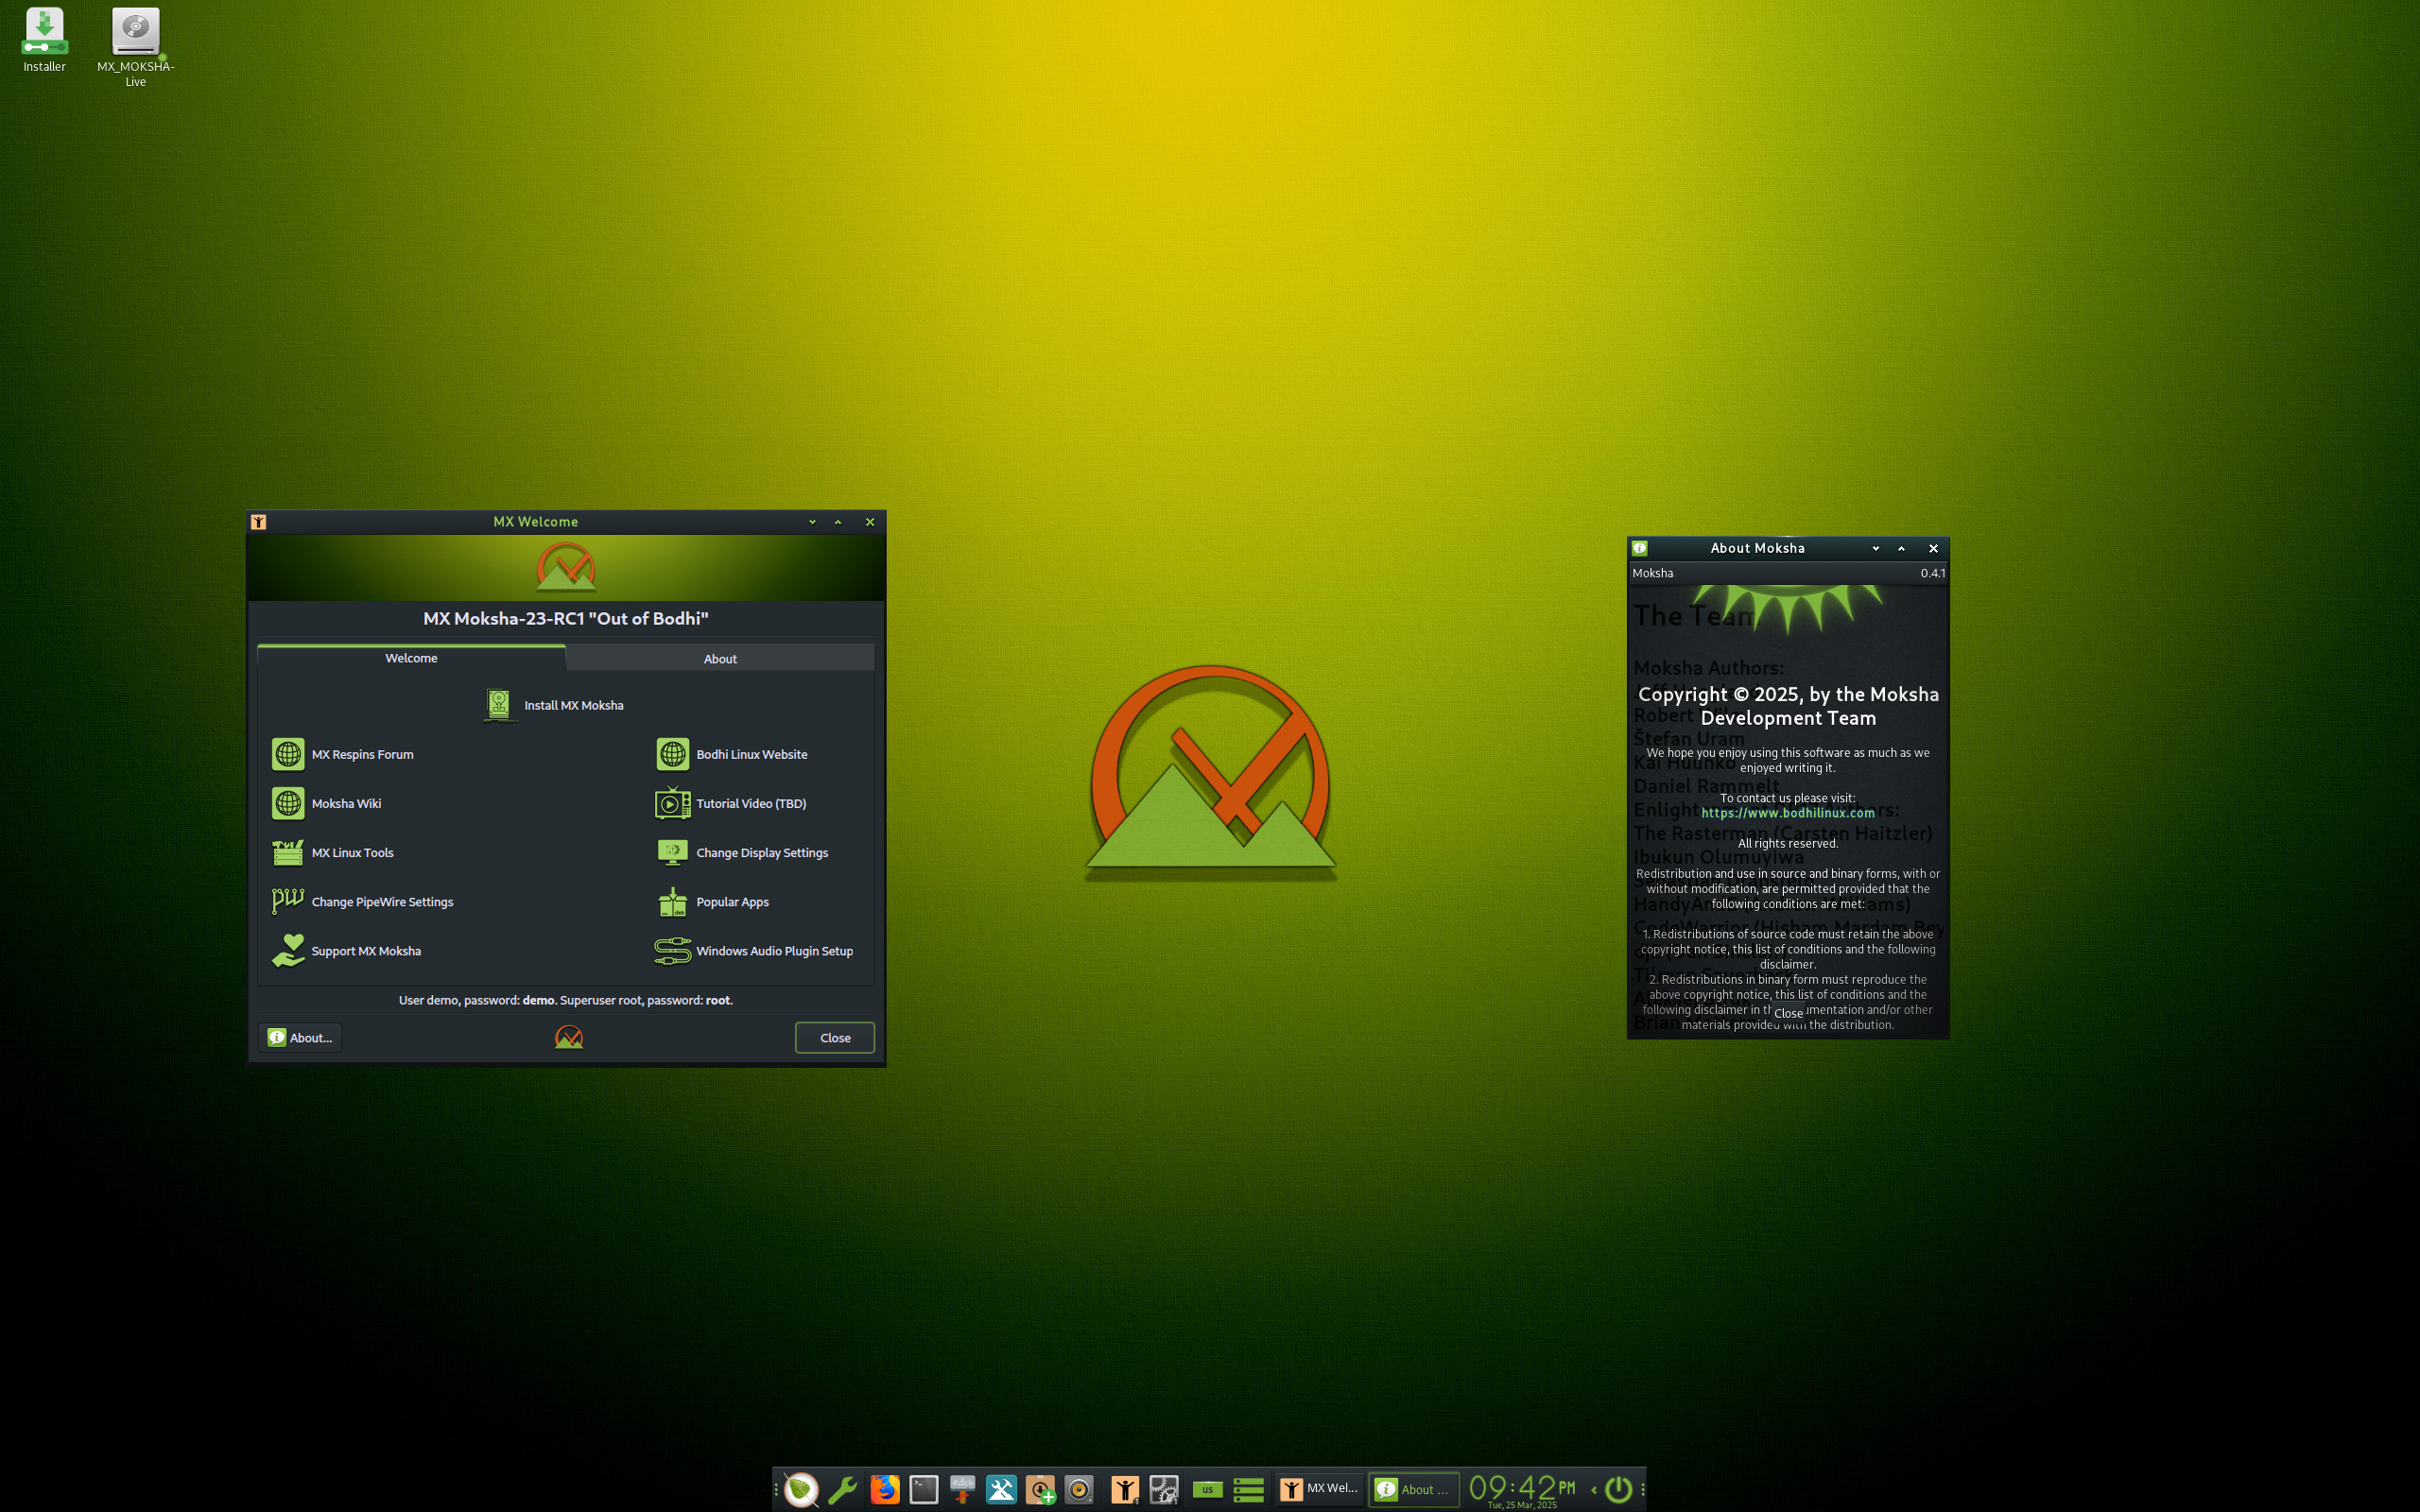Click the taskbar clock showing 09:42 PM
The height and width of the screenshot is (1512, 2420).
tap(1522, 1489)
